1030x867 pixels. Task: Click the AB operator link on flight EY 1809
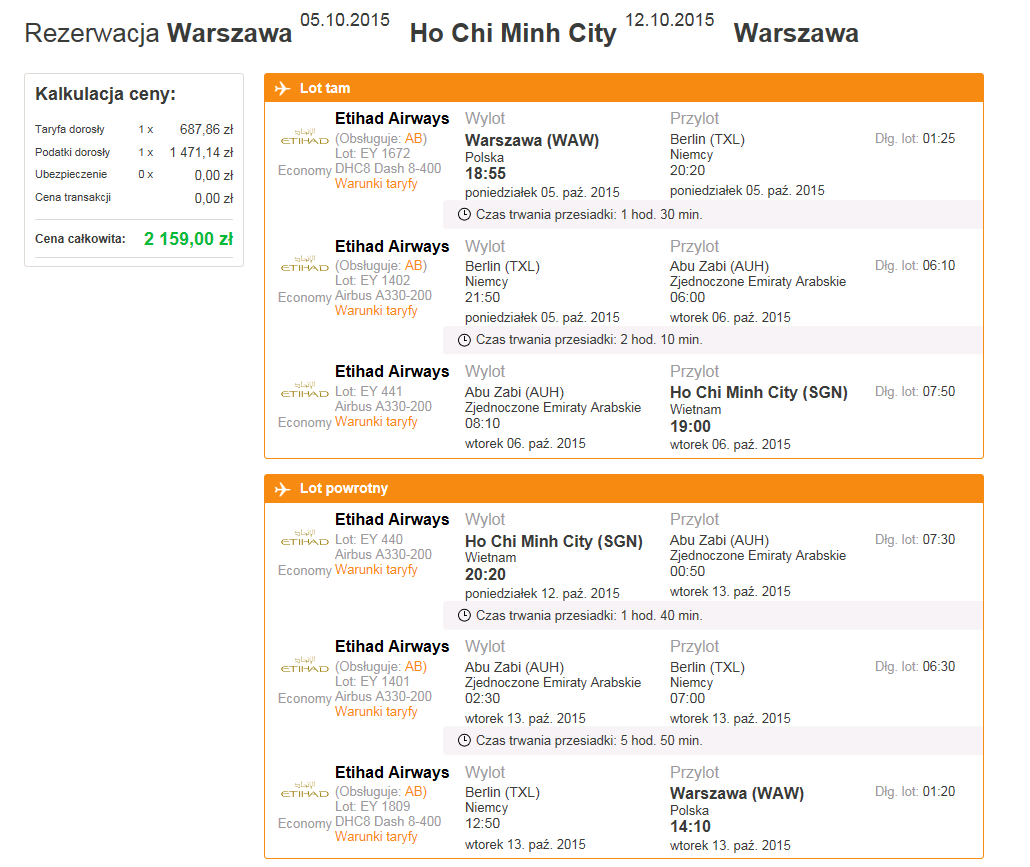point(414,791)
